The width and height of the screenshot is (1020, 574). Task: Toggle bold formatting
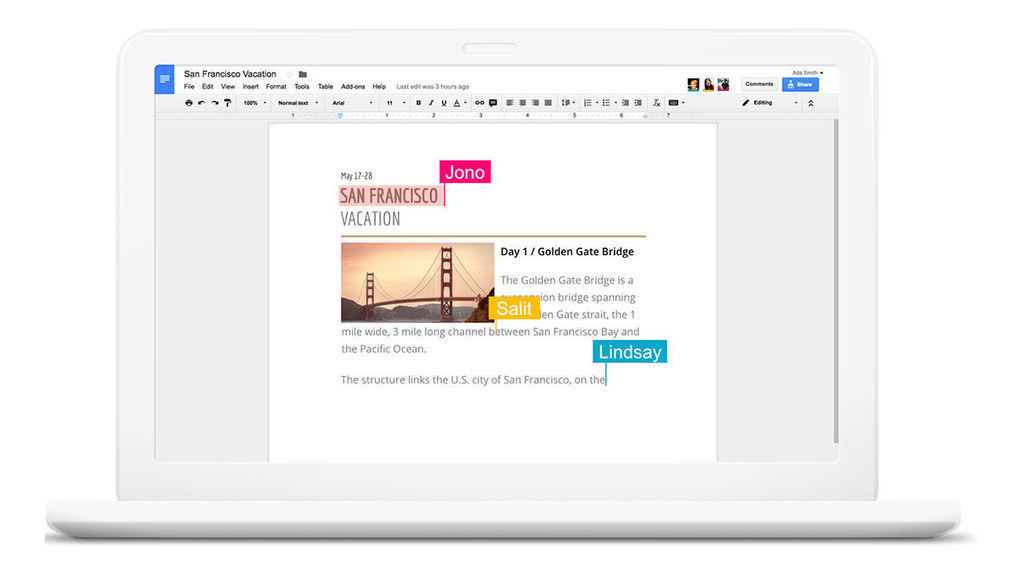[418, 103]
